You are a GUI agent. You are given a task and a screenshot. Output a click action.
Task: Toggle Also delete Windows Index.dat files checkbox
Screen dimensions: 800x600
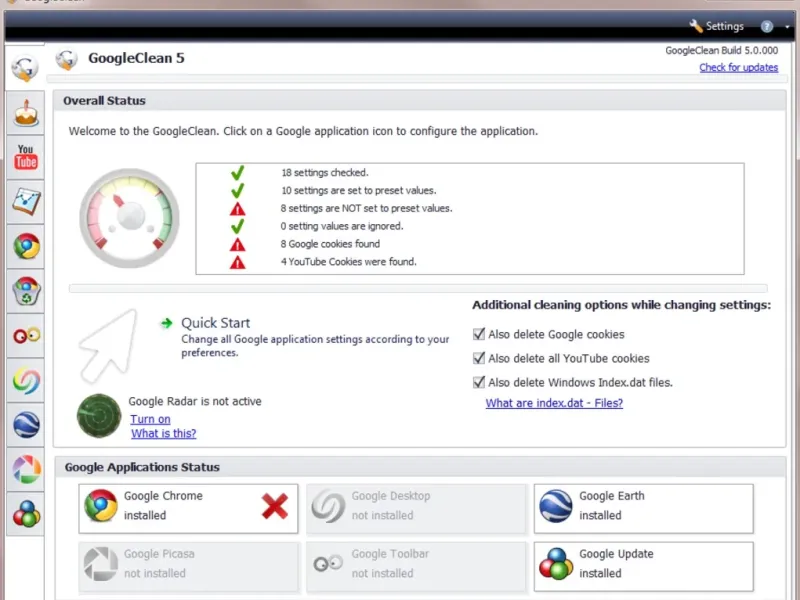pos(479,382)
